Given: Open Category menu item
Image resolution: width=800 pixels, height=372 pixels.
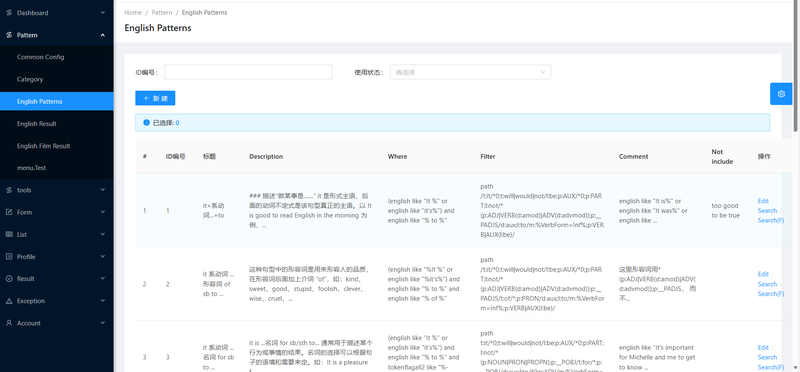Looking at the screenshot, I should [x=57, y=79].
